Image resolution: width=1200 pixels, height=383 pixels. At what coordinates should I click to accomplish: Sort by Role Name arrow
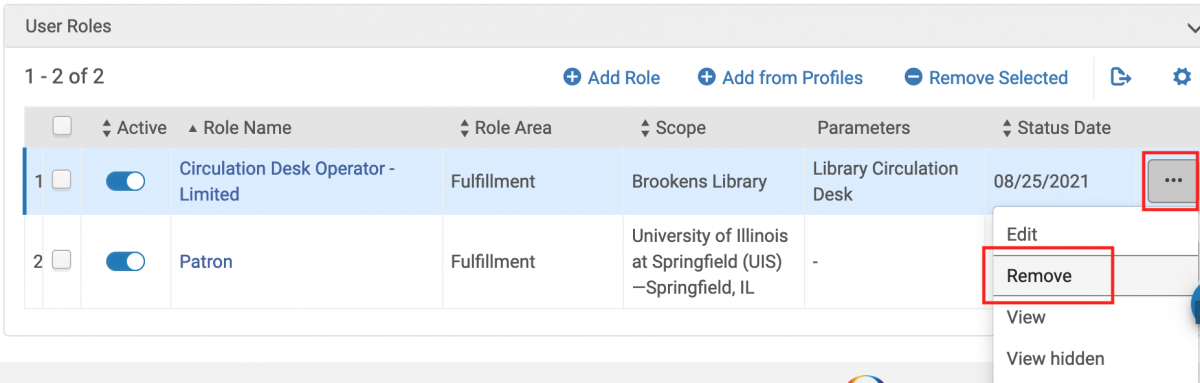click(x=191, y=128)
